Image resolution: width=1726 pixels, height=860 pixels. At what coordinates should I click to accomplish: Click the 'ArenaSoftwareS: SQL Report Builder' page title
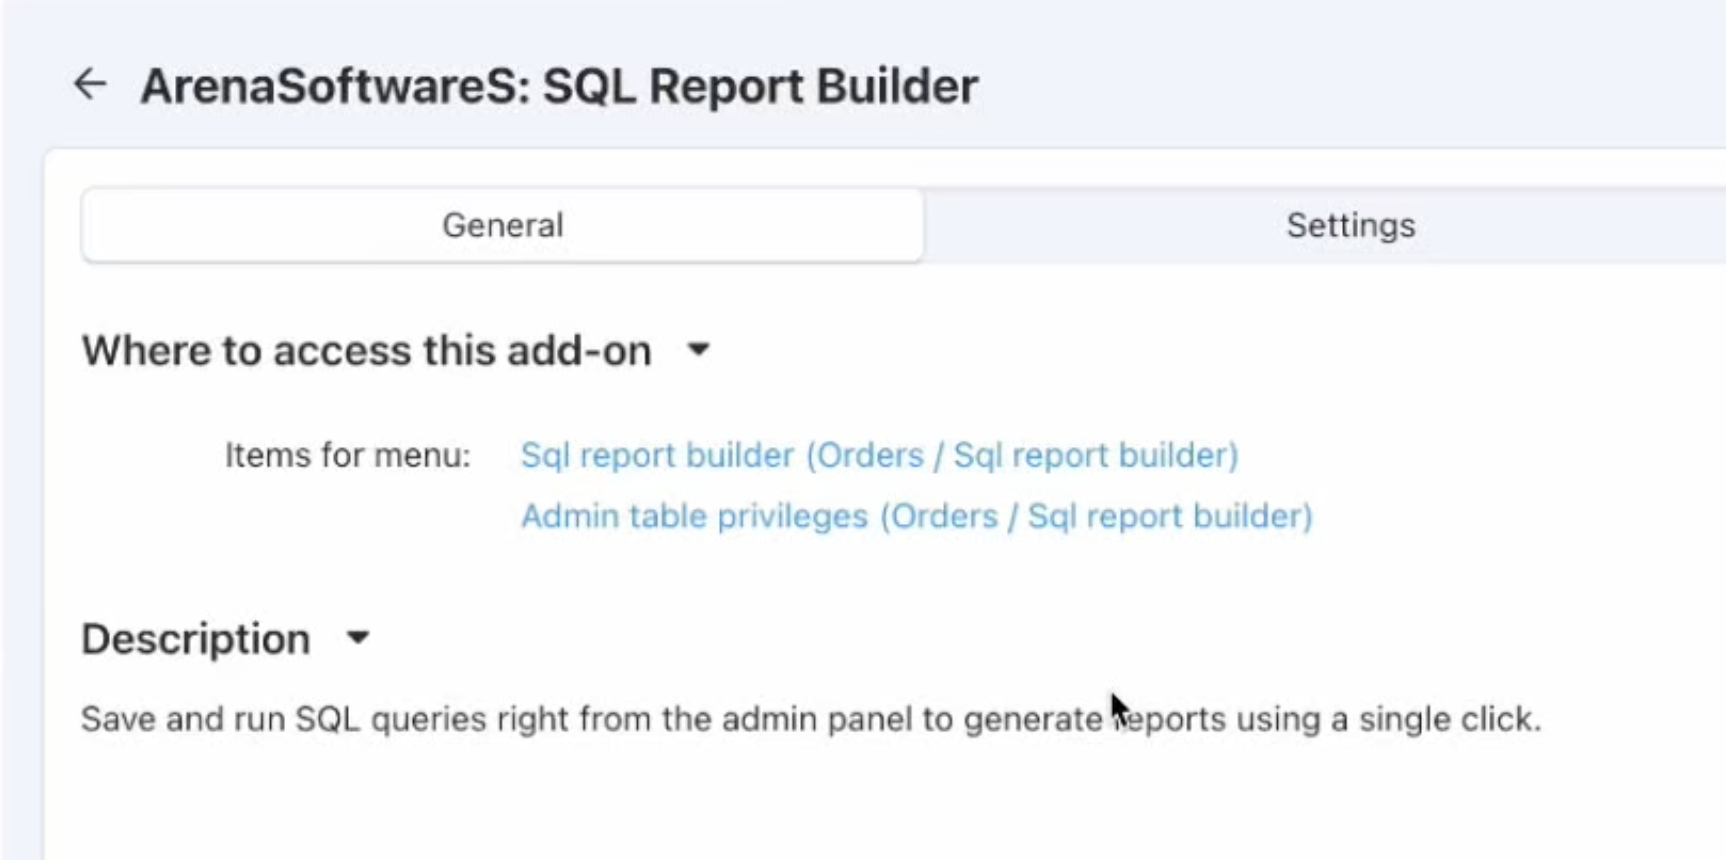(559, 86)
